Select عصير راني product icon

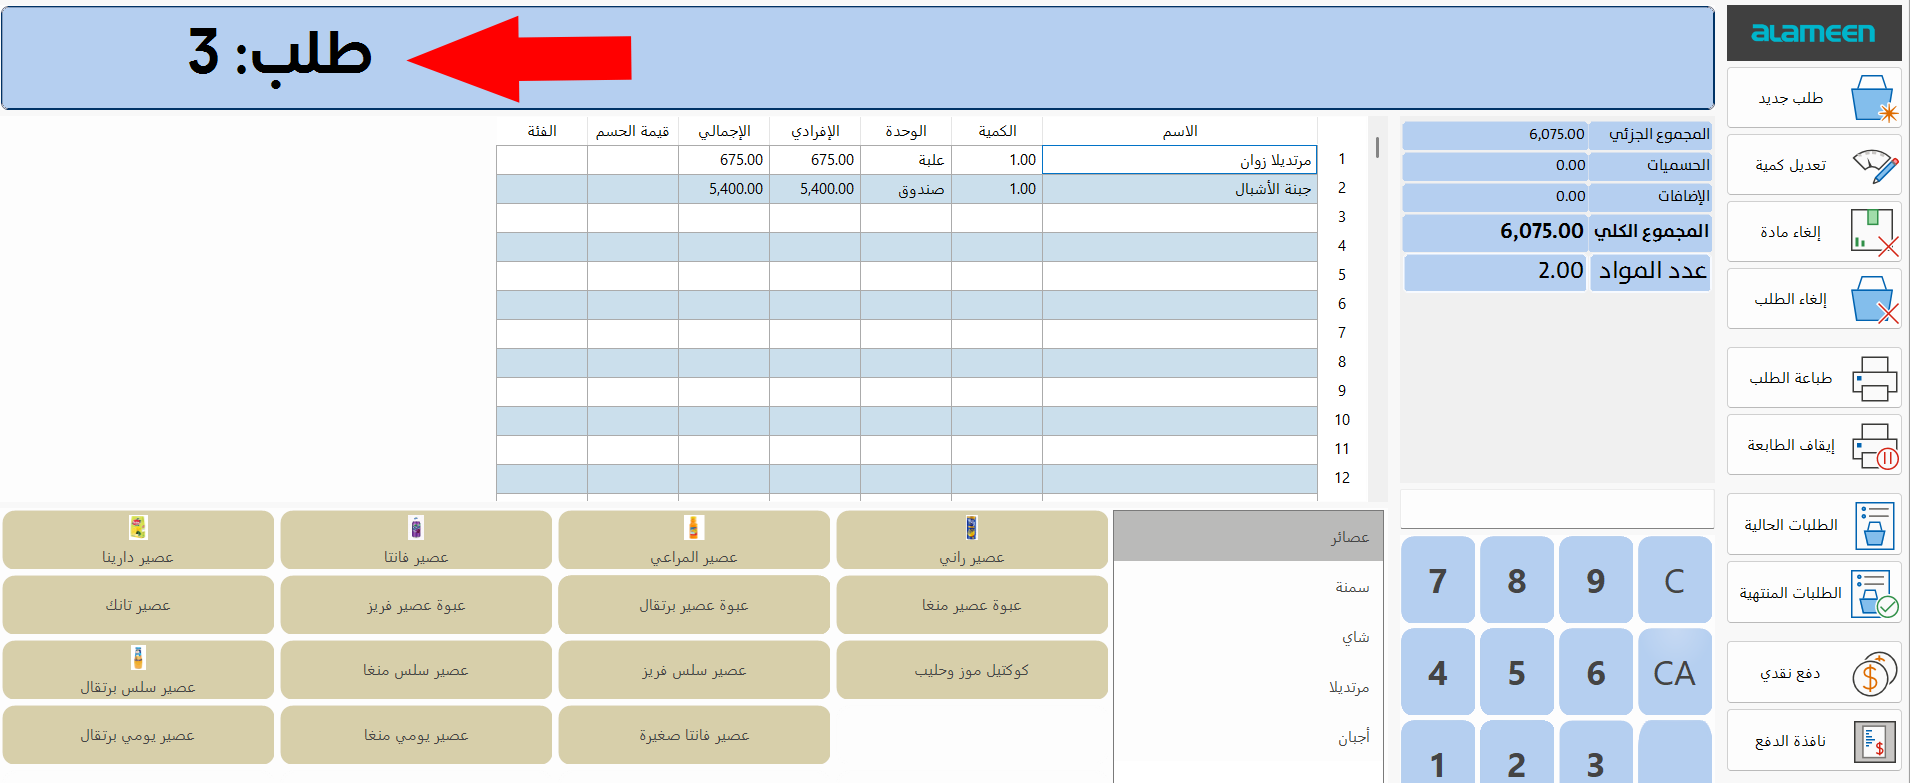pyautogui.click(x=971, y=527)
